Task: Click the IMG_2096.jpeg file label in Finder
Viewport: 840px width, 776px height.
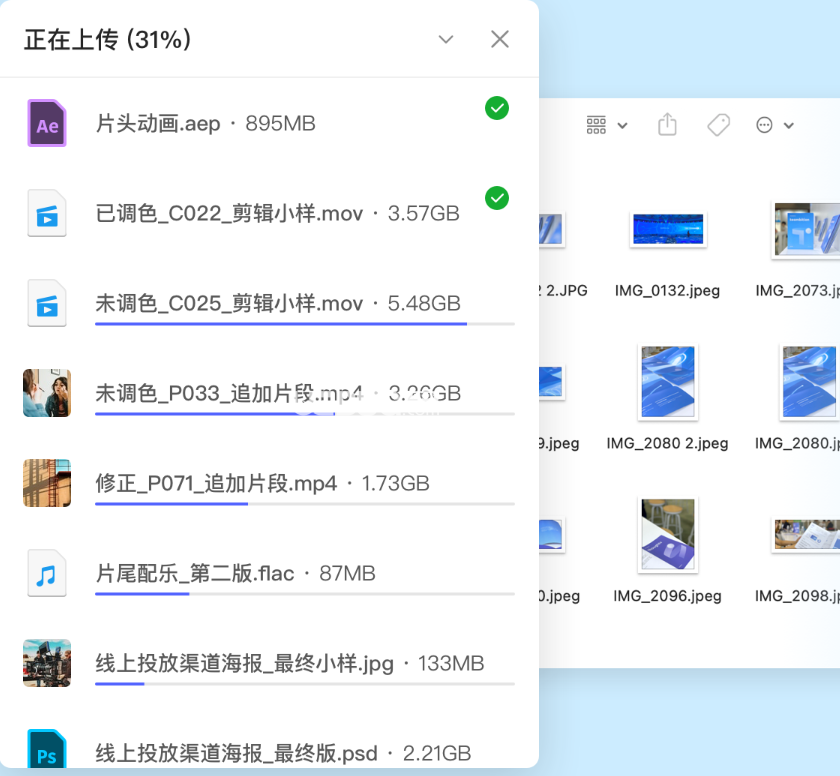Action: 668,596
